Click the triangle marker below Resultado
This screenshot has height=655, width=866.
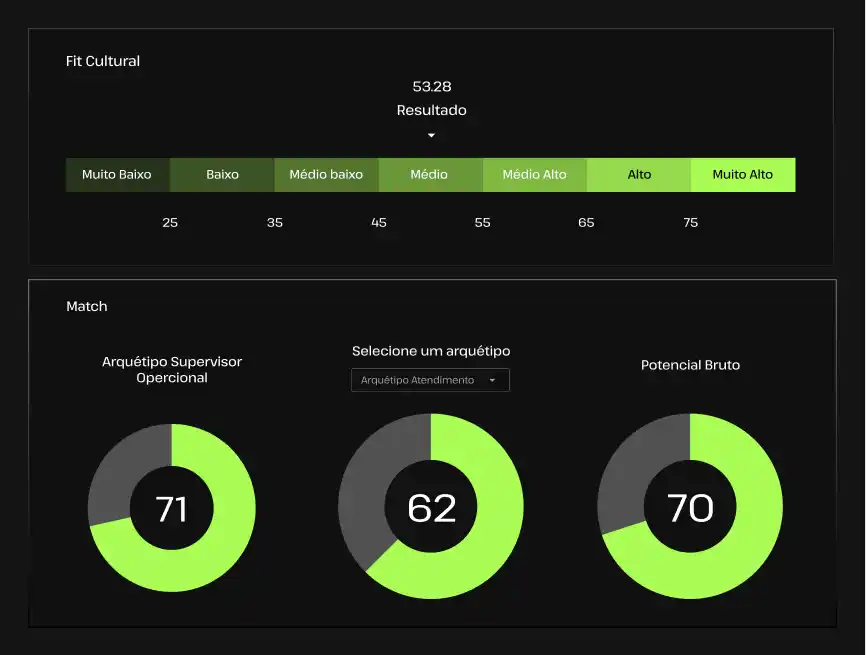tap(431, 135)
